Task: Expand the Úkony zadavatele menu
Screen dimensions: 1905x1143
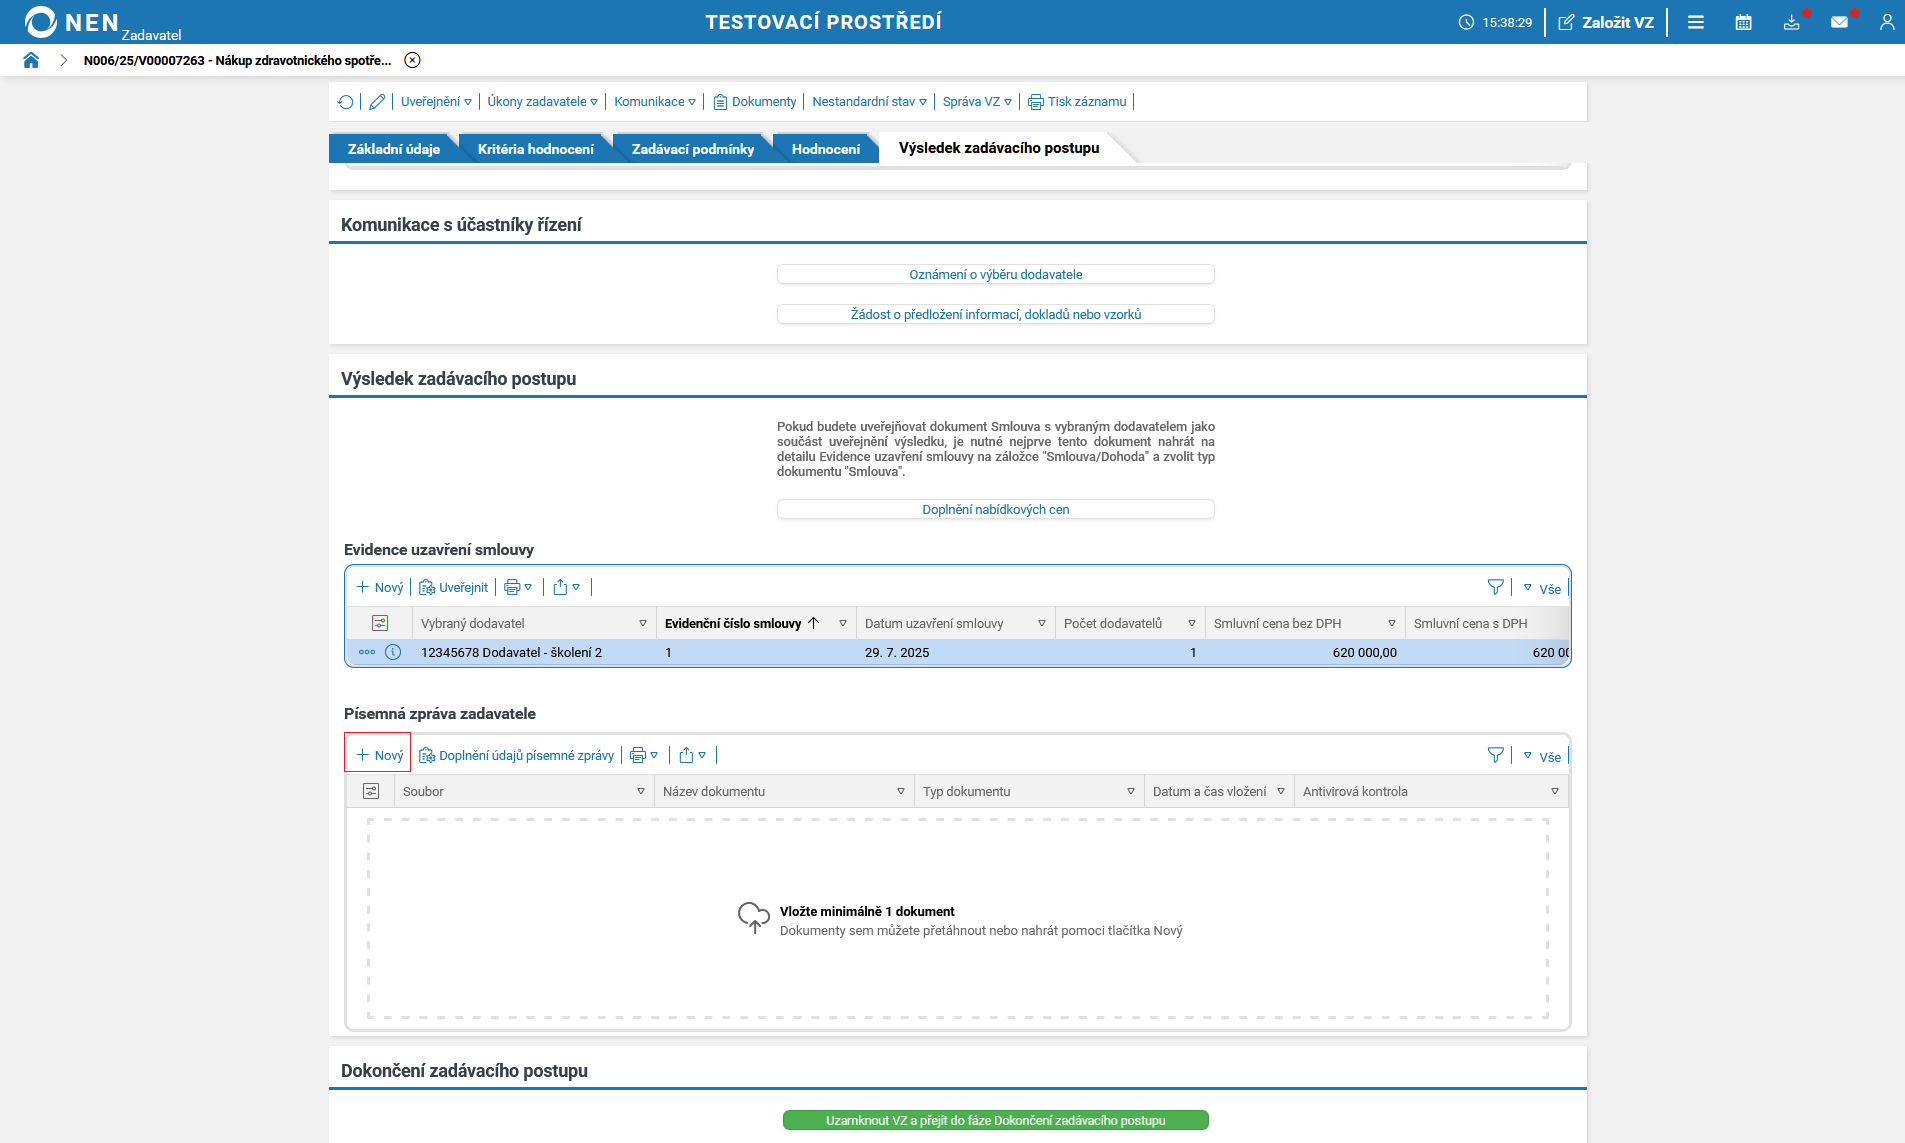Action: [x=542, y=102]
